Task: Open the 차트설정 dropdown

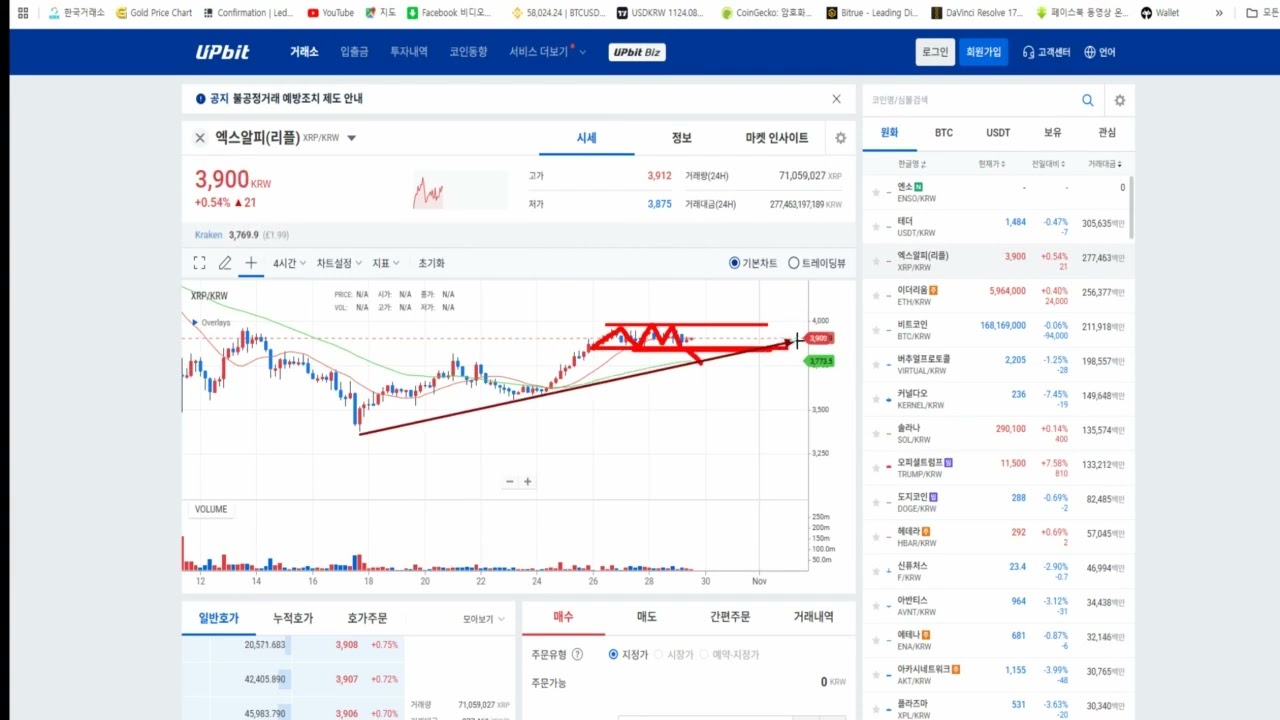Action: pos(339,263)
